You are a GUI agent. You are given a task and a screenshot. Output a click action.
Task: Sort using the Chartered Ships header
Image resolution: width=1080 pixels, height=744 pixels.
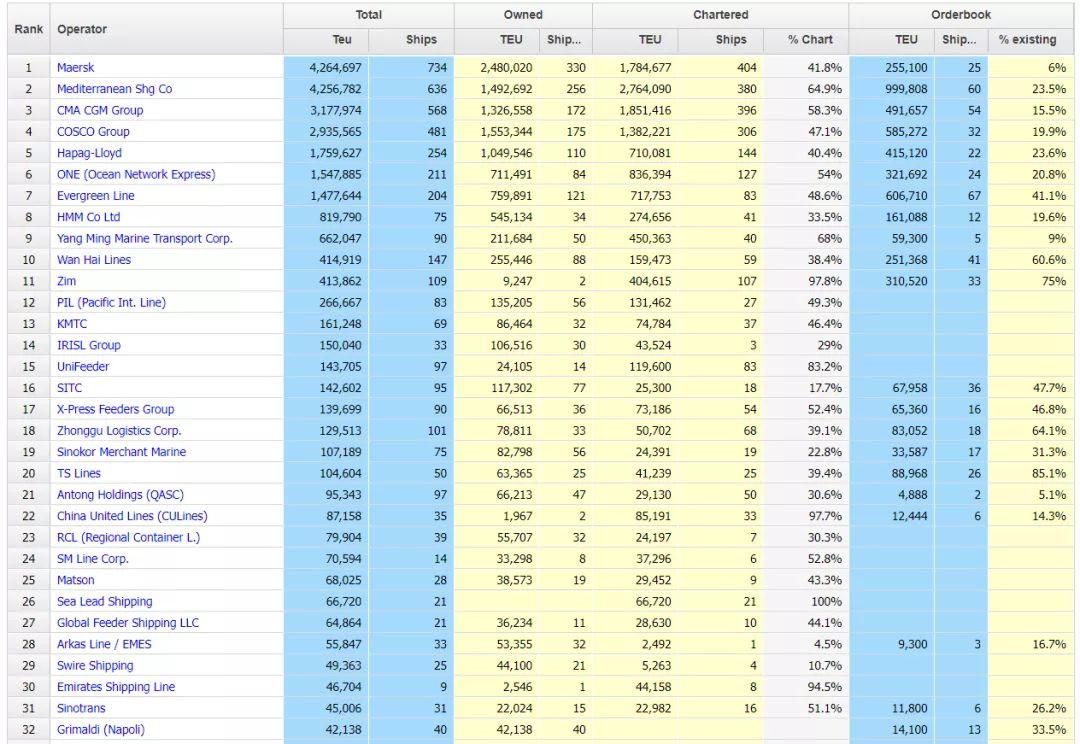729,40
